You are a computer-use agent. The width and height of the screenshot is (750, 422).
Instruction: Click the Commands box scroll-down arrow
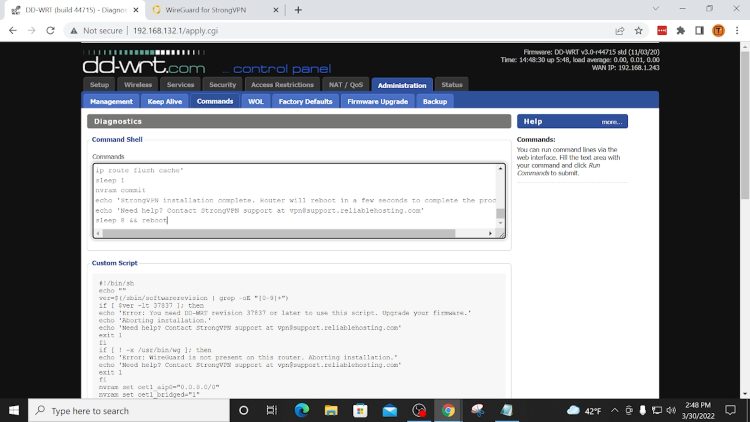[x=500, y=223]
